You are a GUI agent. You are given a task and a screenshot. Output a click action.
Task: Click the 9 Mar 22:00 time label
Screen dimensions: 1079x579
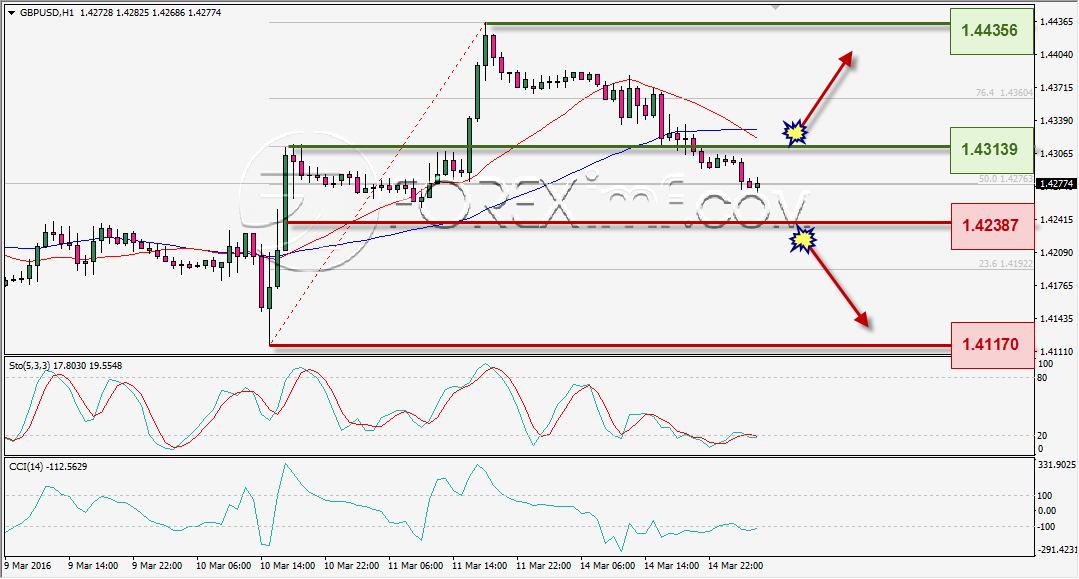(x=157, y=566)
